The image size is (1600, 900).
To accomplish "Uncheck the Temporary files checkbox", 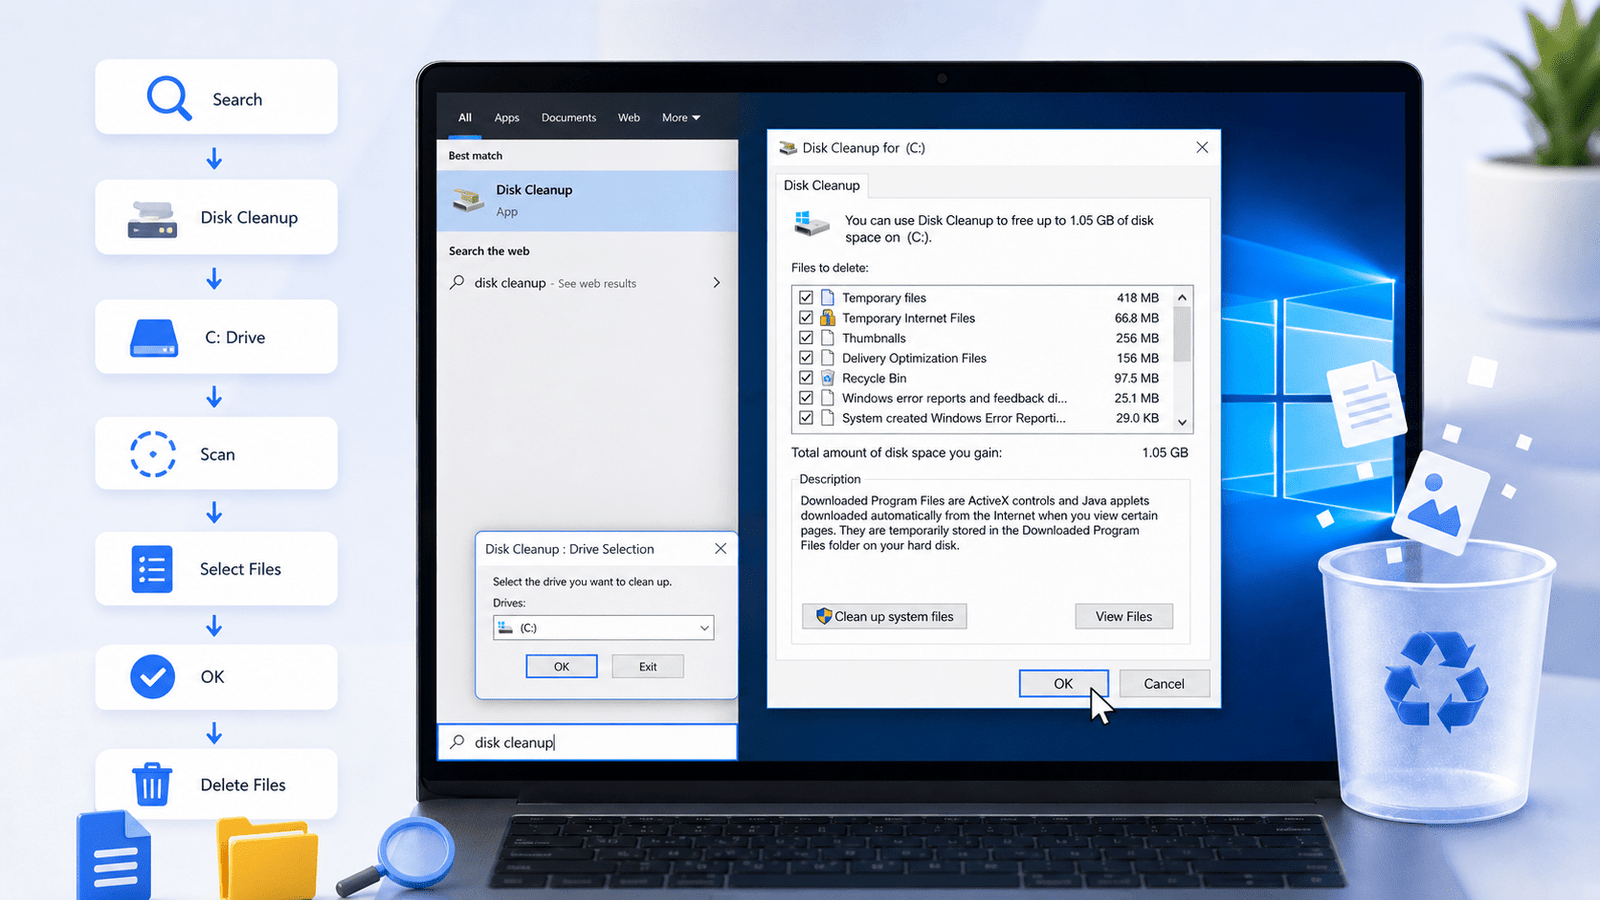I will click(x=806, y=298).
